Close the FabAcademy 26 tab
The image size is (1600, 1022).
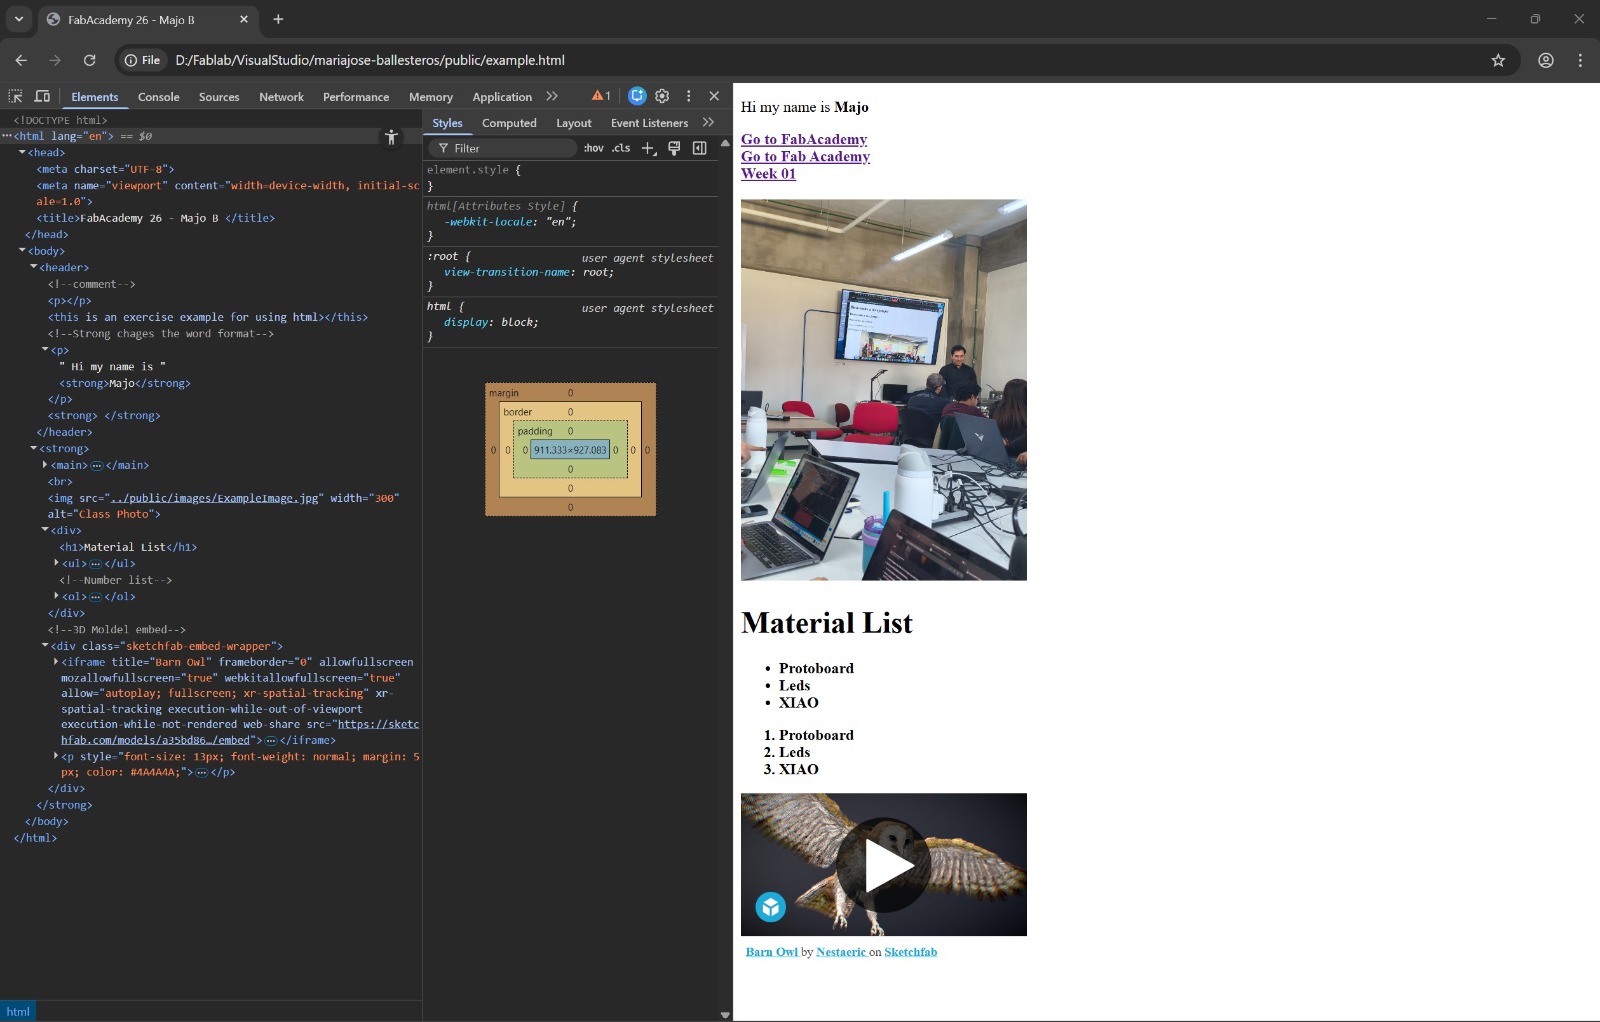click(x=244, y=19)
